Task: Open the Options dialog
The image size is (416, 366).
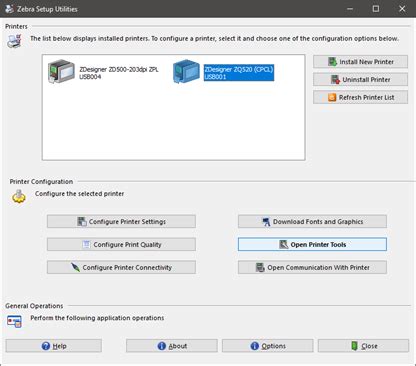Action: 268,346
